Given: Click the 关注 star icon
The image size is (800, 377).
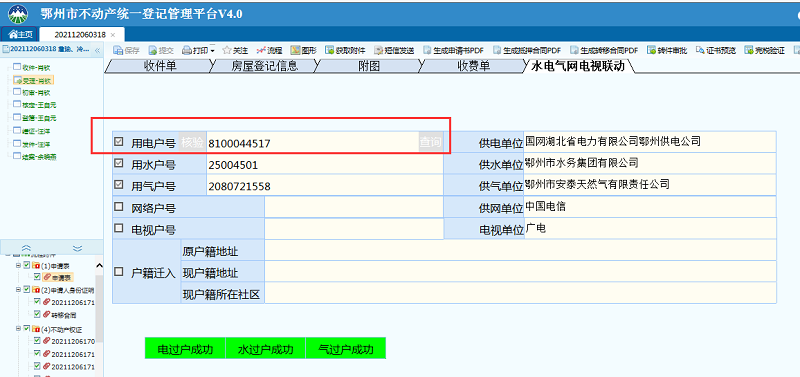Looking at the screenshot, I should tap(228, 51).
